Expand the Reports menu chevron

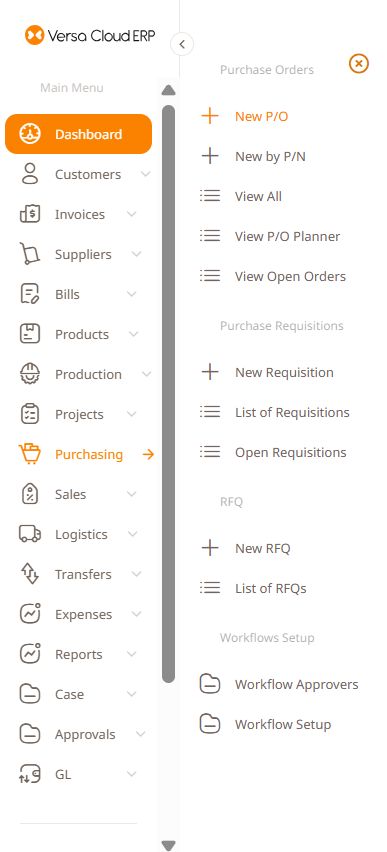[x=132, y=654]
